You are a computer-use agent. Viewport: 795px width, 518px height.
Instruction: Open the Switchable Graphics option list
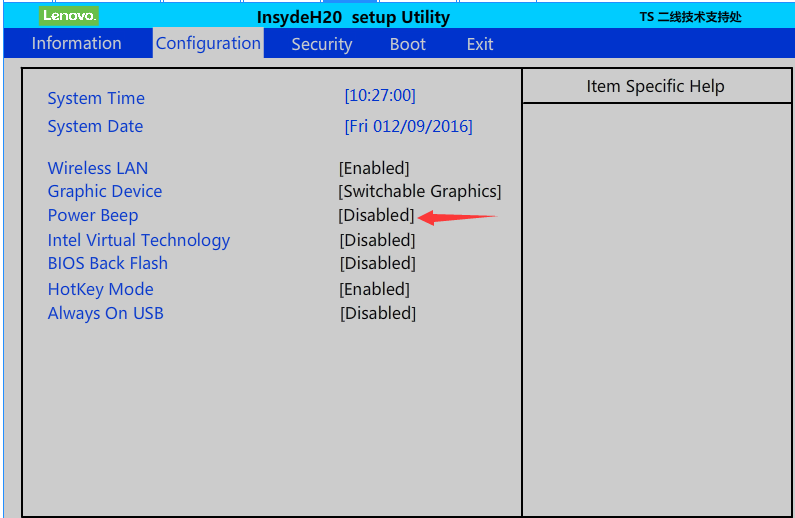[x=420, y=191]
